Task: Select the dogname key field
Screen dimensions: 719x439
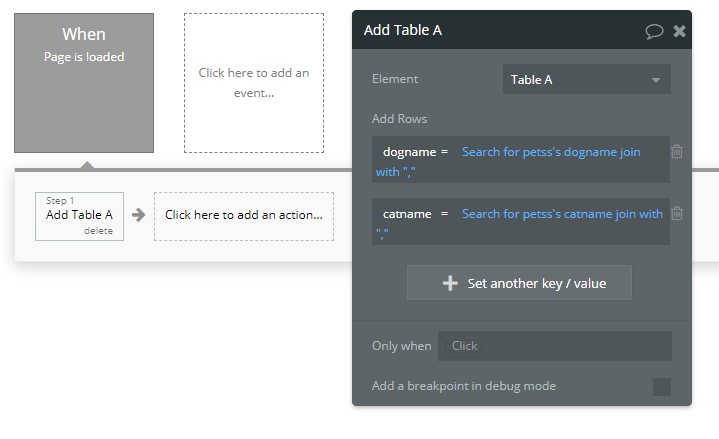Action: click(x=409, y=152)
